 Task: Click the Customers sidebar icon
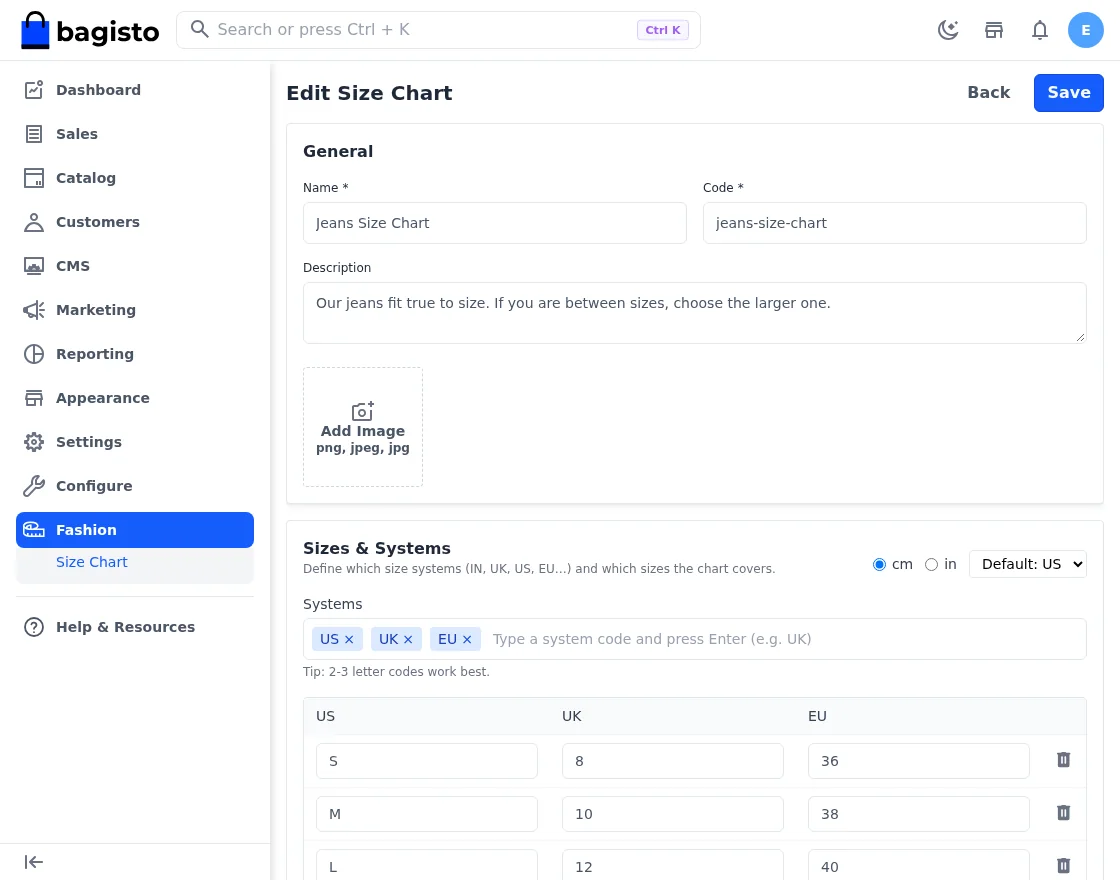coord(34,222)
